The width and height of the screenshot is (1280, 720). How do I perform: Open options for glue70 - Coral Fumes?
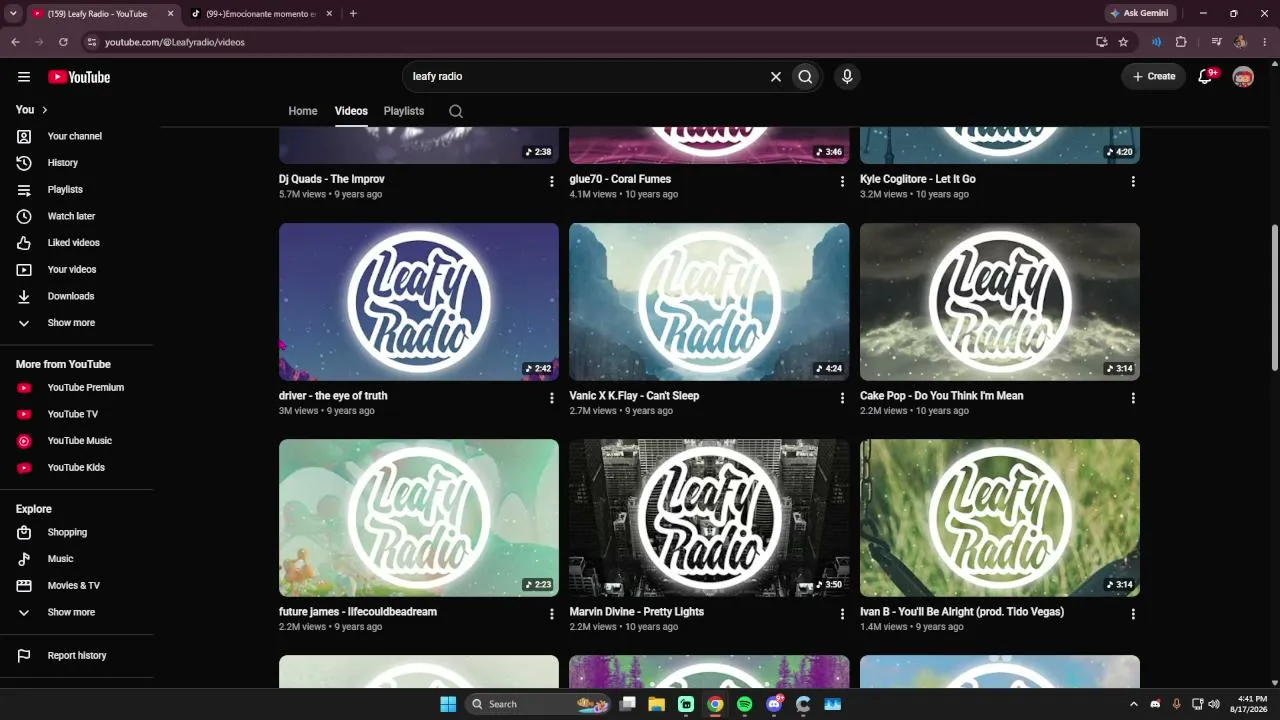tap(842, 182)
